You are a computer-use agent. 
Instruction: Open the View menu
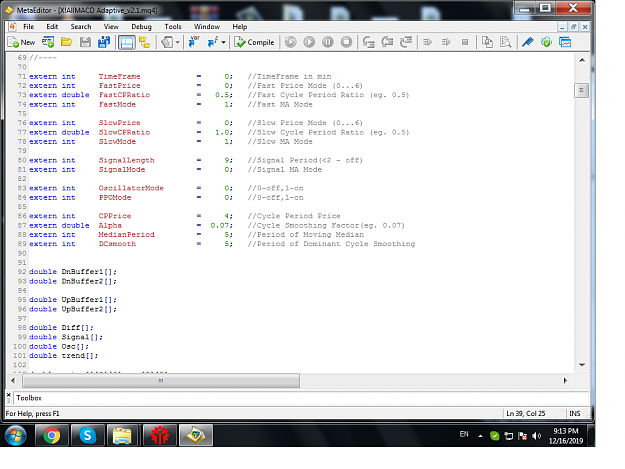111,27
